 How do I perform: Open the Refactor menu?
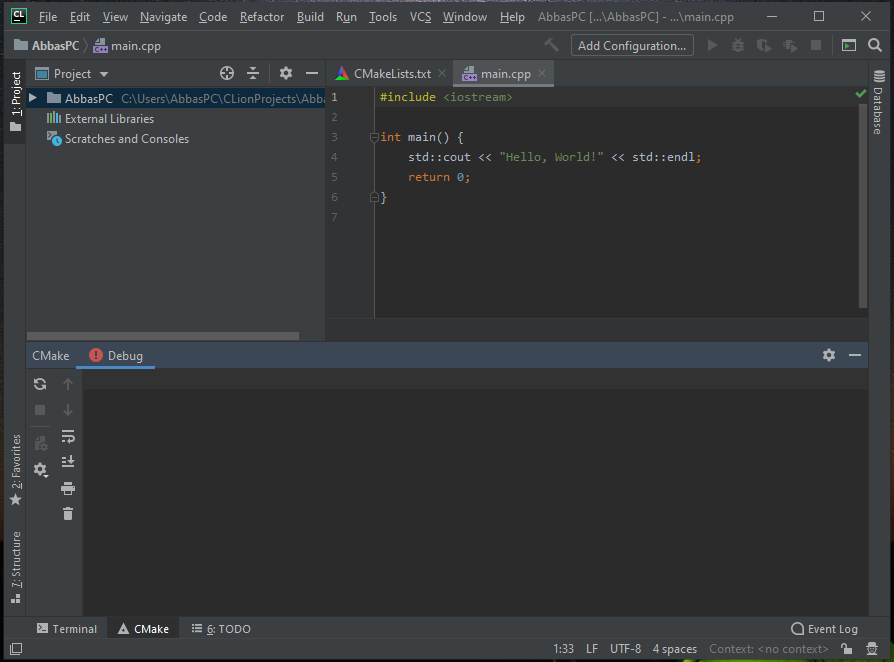pos(262,17)
